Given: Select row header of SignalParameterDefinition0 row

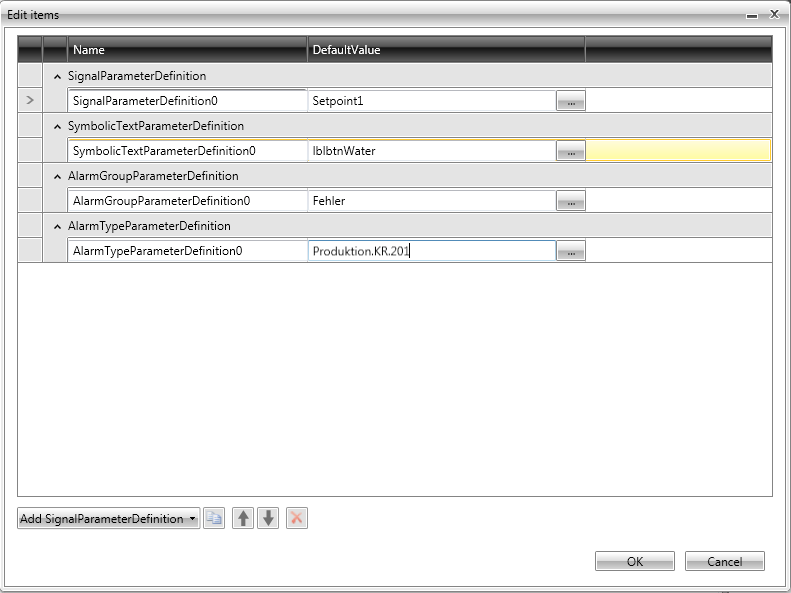Looking at the screenshot, I should 29,101.
